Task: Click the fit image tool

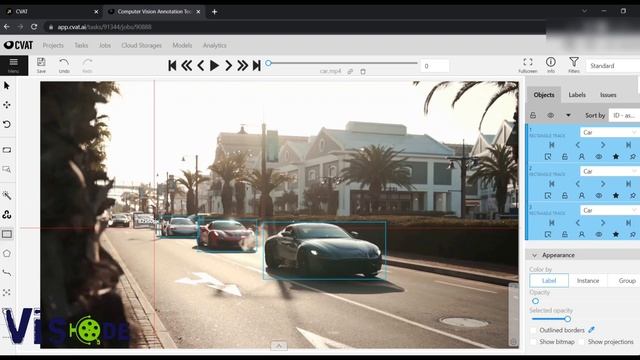Action: click(x=7, y=150)
